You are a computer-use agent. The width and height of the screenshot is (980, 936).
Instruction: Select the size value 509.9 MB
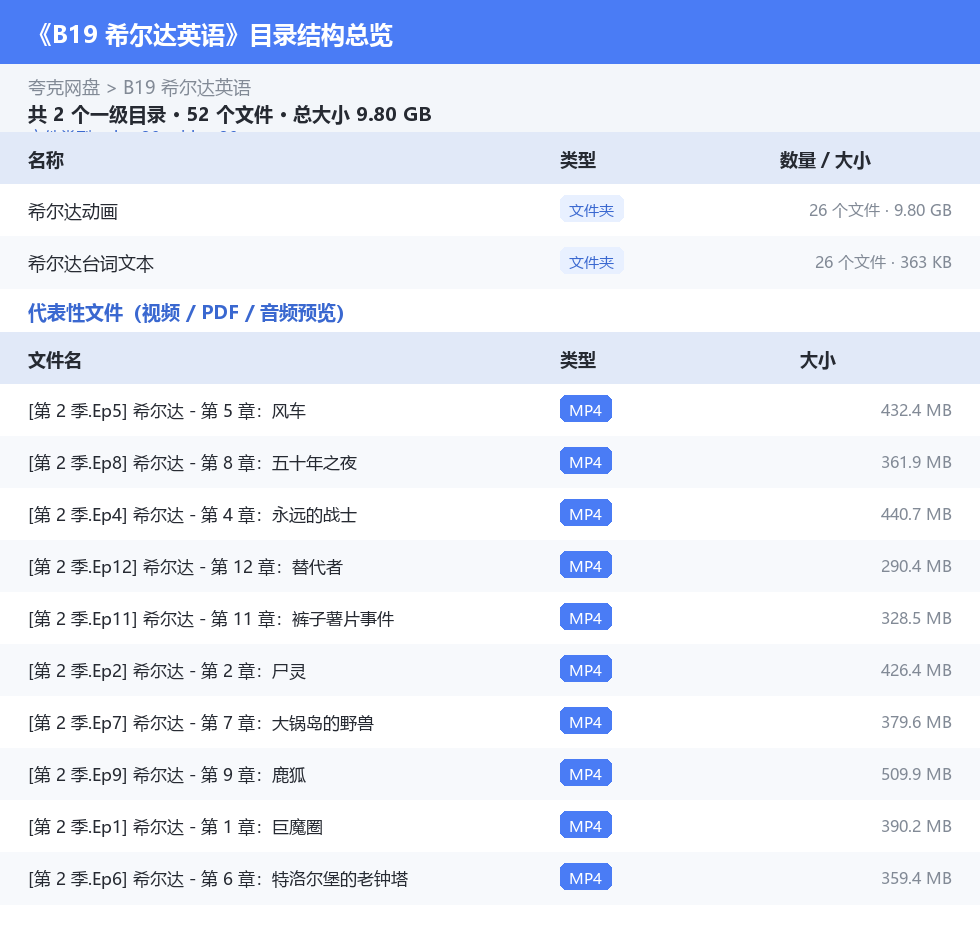click(x=916, y=773)
